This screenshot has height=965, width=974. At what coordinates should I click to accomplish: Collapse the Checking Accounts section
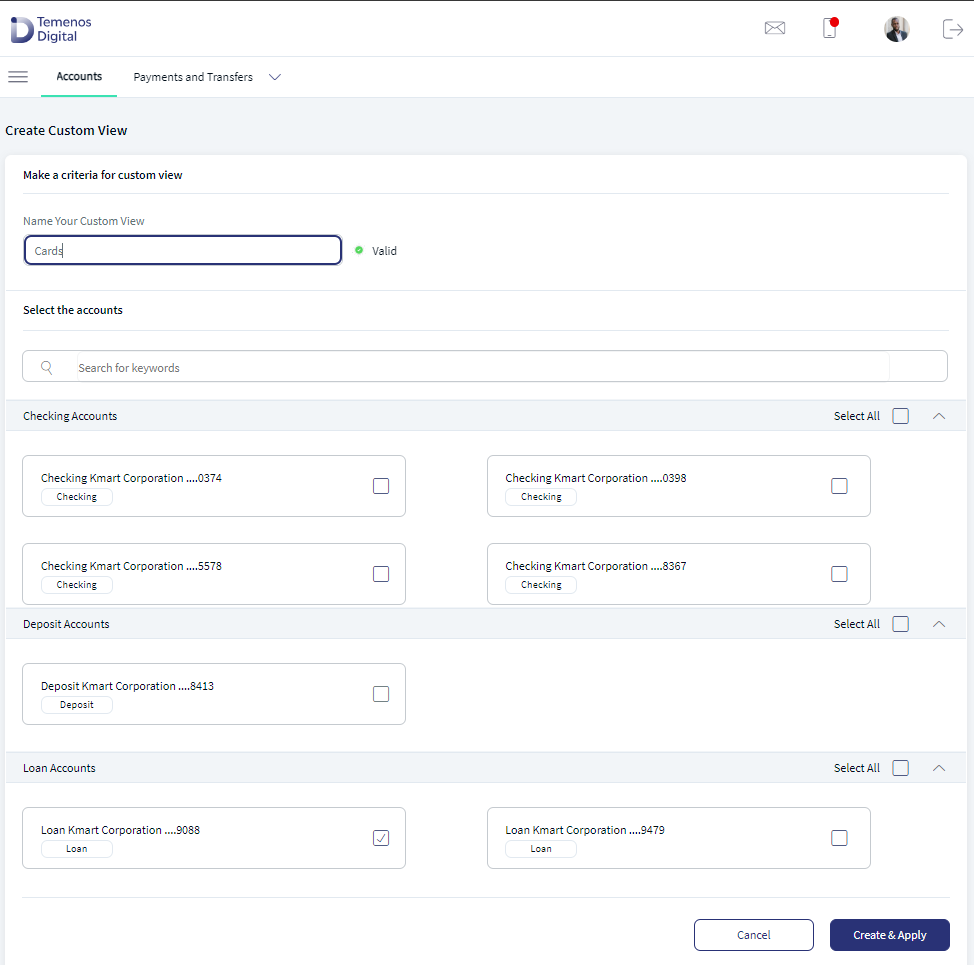(939, 416)
